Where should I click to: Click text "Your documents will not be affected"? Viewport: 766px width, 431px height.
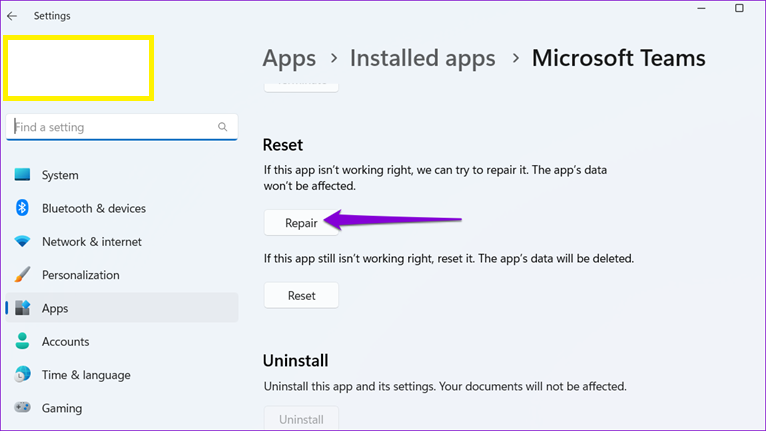point(532,386)
